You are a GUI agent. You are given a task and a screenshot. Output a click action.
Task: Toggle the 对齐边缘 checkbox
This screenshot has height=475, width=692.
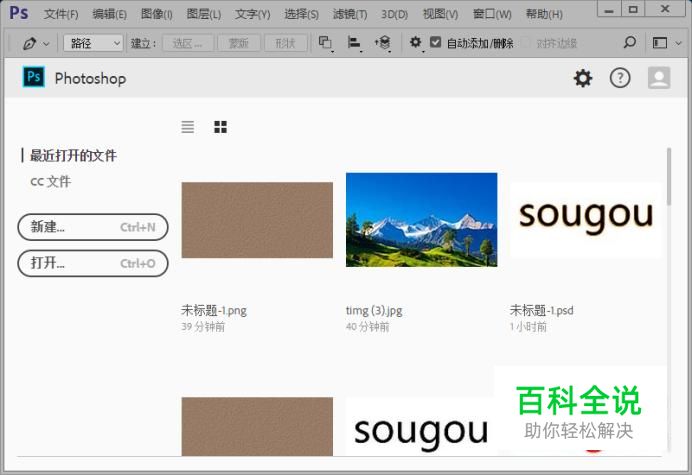pyautogui.click(x=526, y=43)
